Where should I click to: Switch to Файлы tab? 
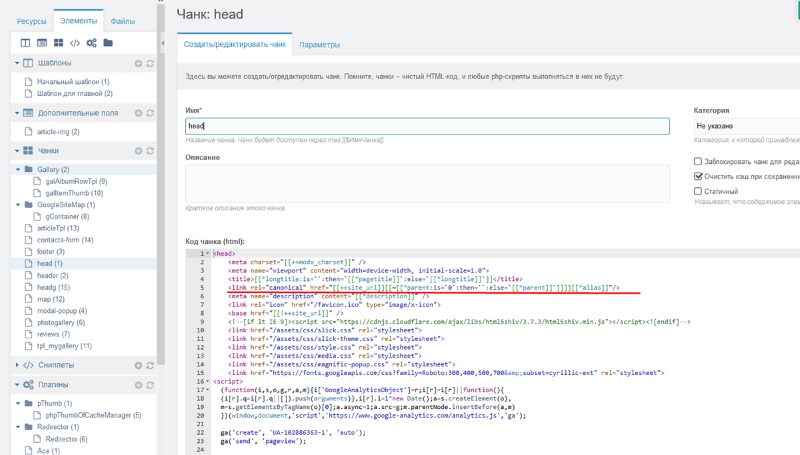pyautogui.click(x=122, y=21)
